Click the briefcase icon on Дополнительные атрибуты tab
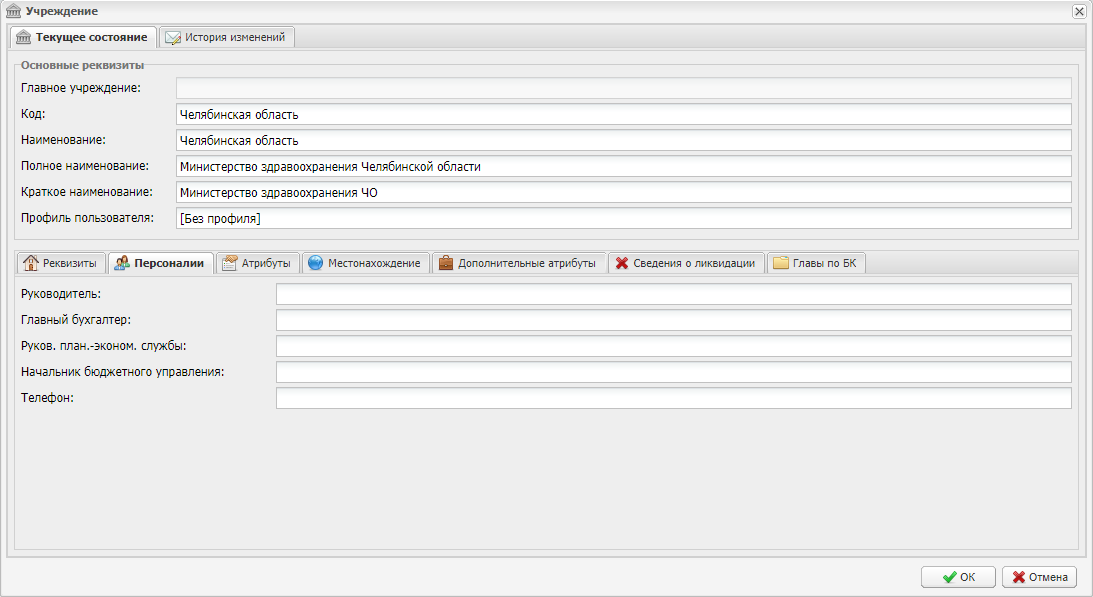Viewport: 1093px width, 597px height. [445, 263]
